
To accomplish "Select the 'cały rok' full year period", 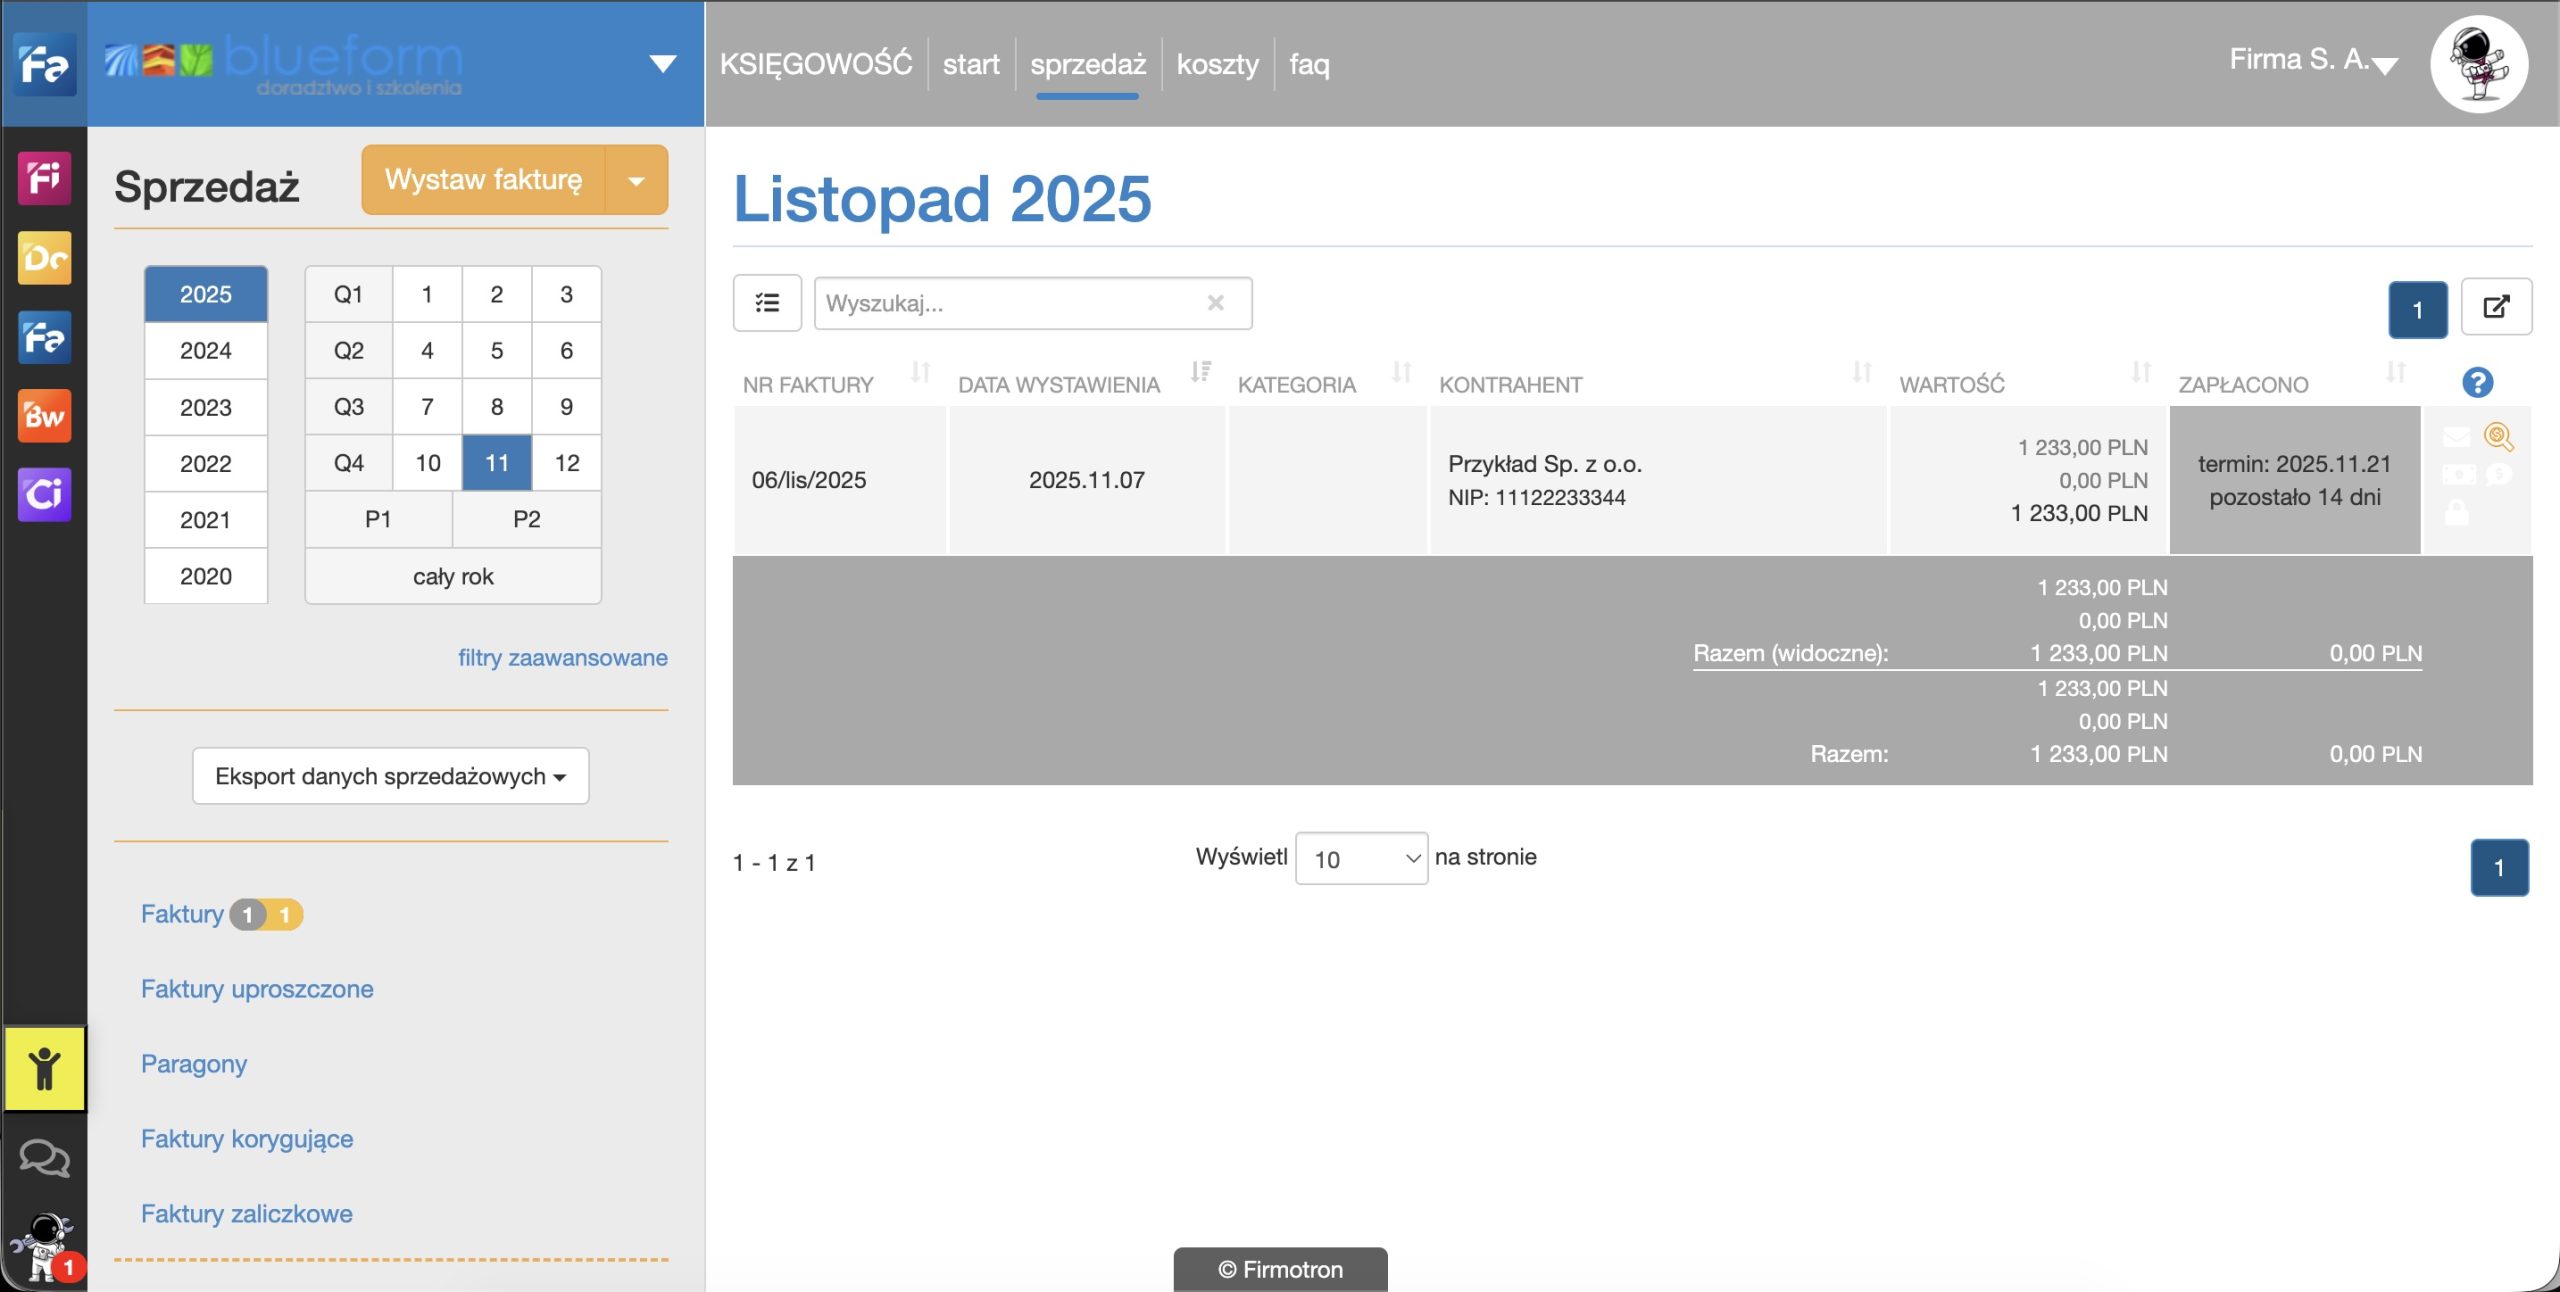I will (x=453, y=577).
